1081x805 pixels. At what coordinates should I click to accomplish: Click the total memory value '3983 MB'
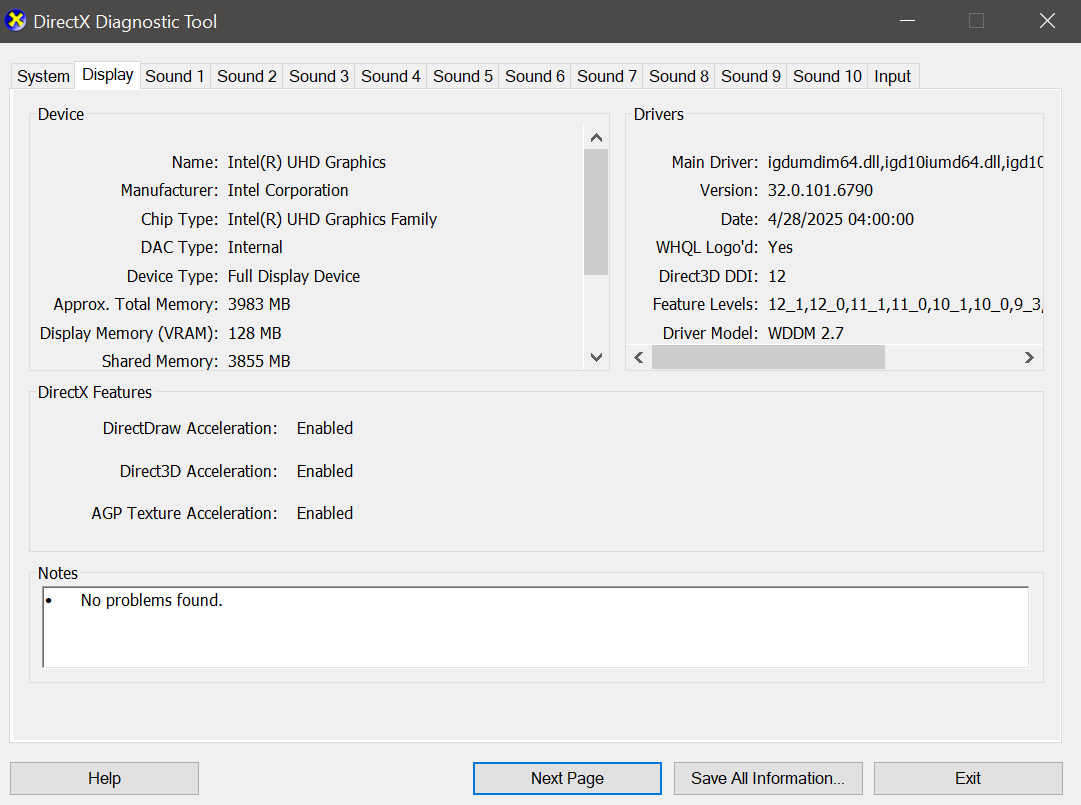(259, 305)
